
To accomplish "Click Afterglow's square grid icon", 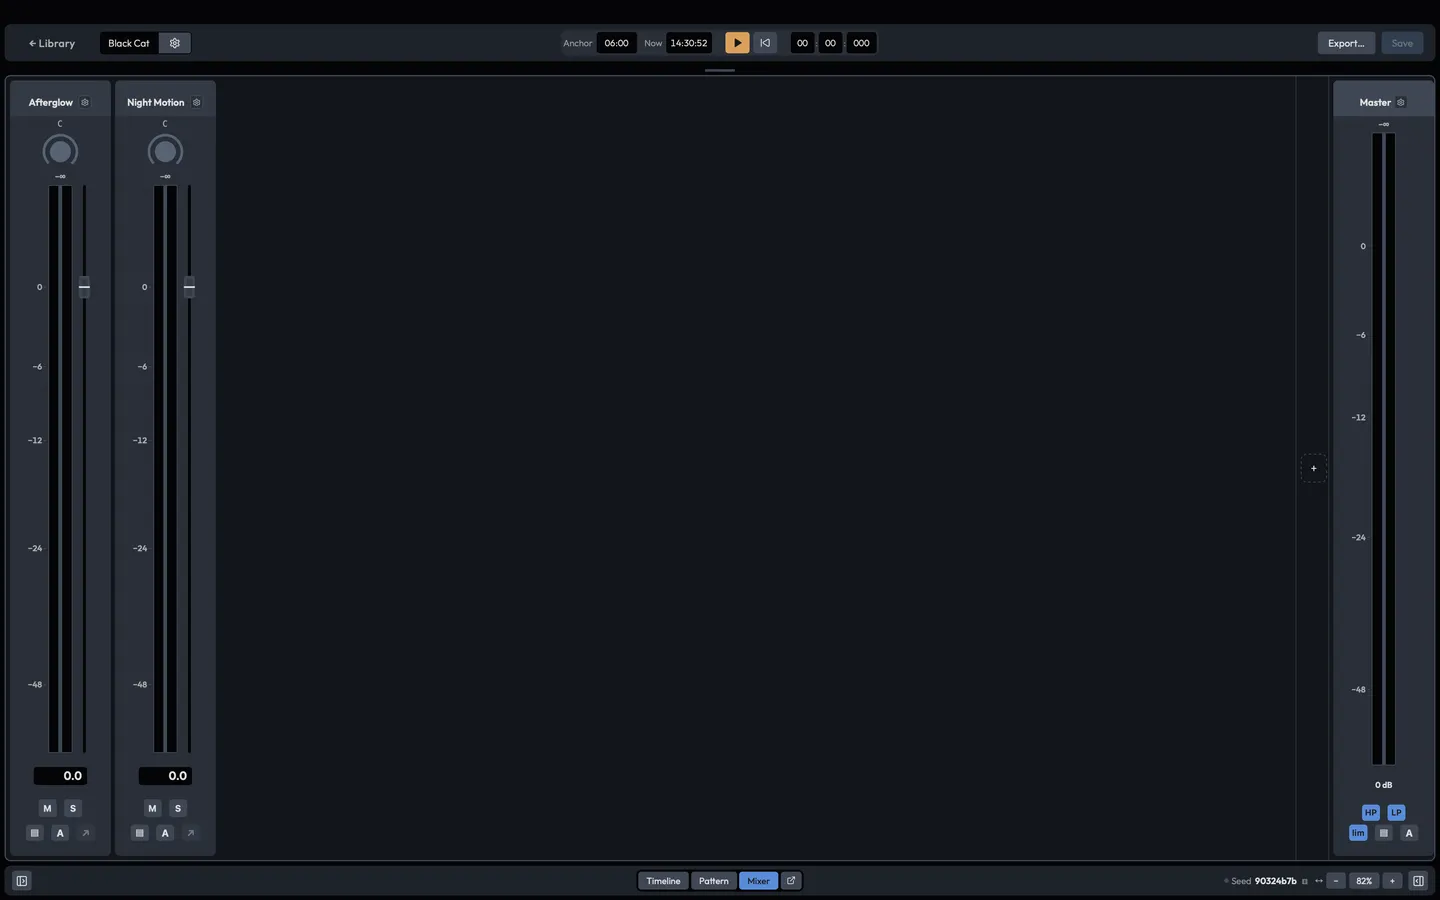I will point(35,833).
